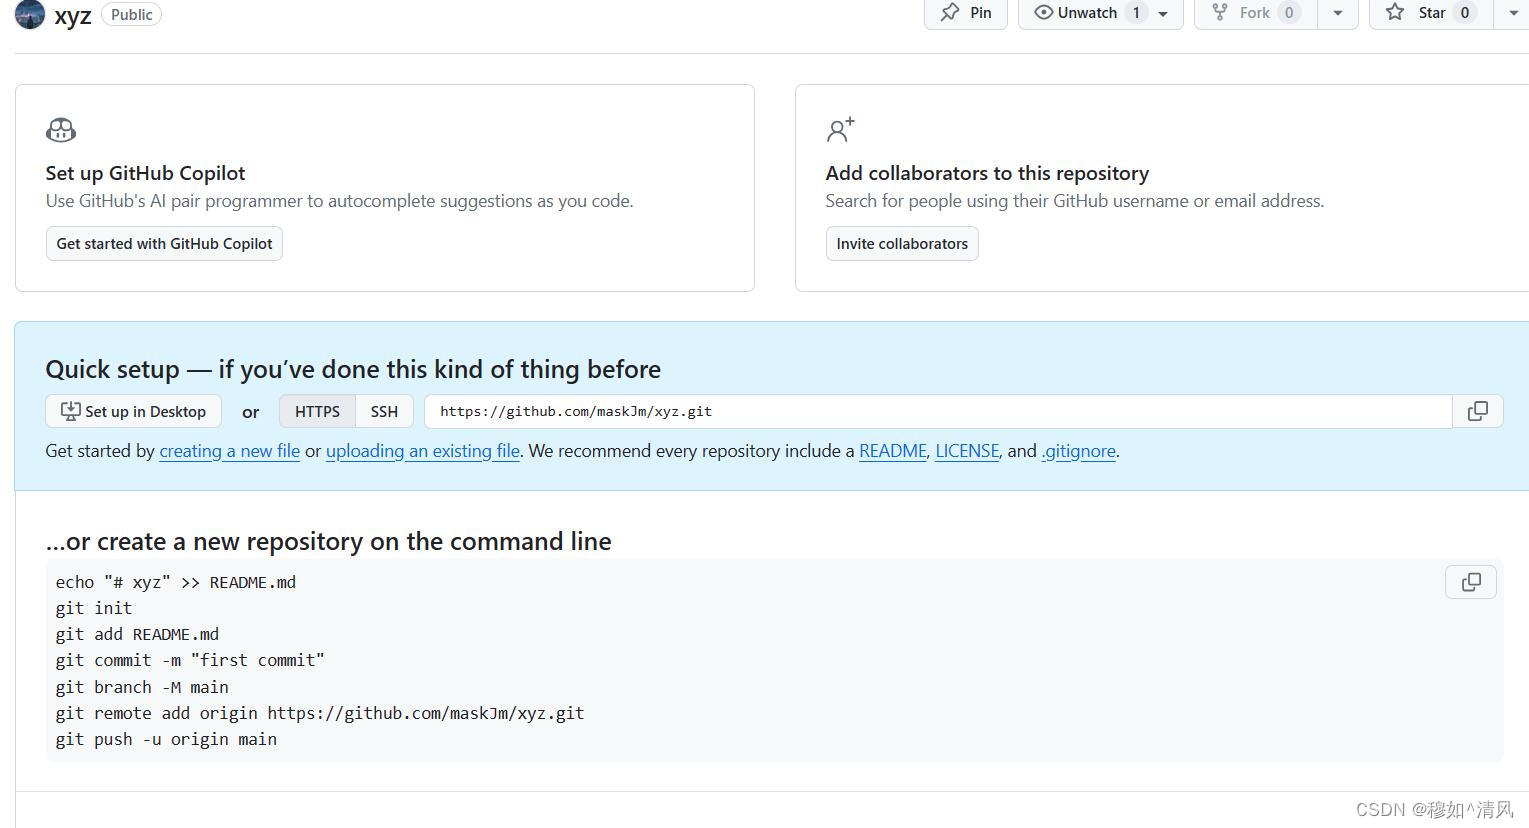The height and width of the screenshot is (828, 1529).
Task: Click the Public visibility badge
Action: pos(131,14)
